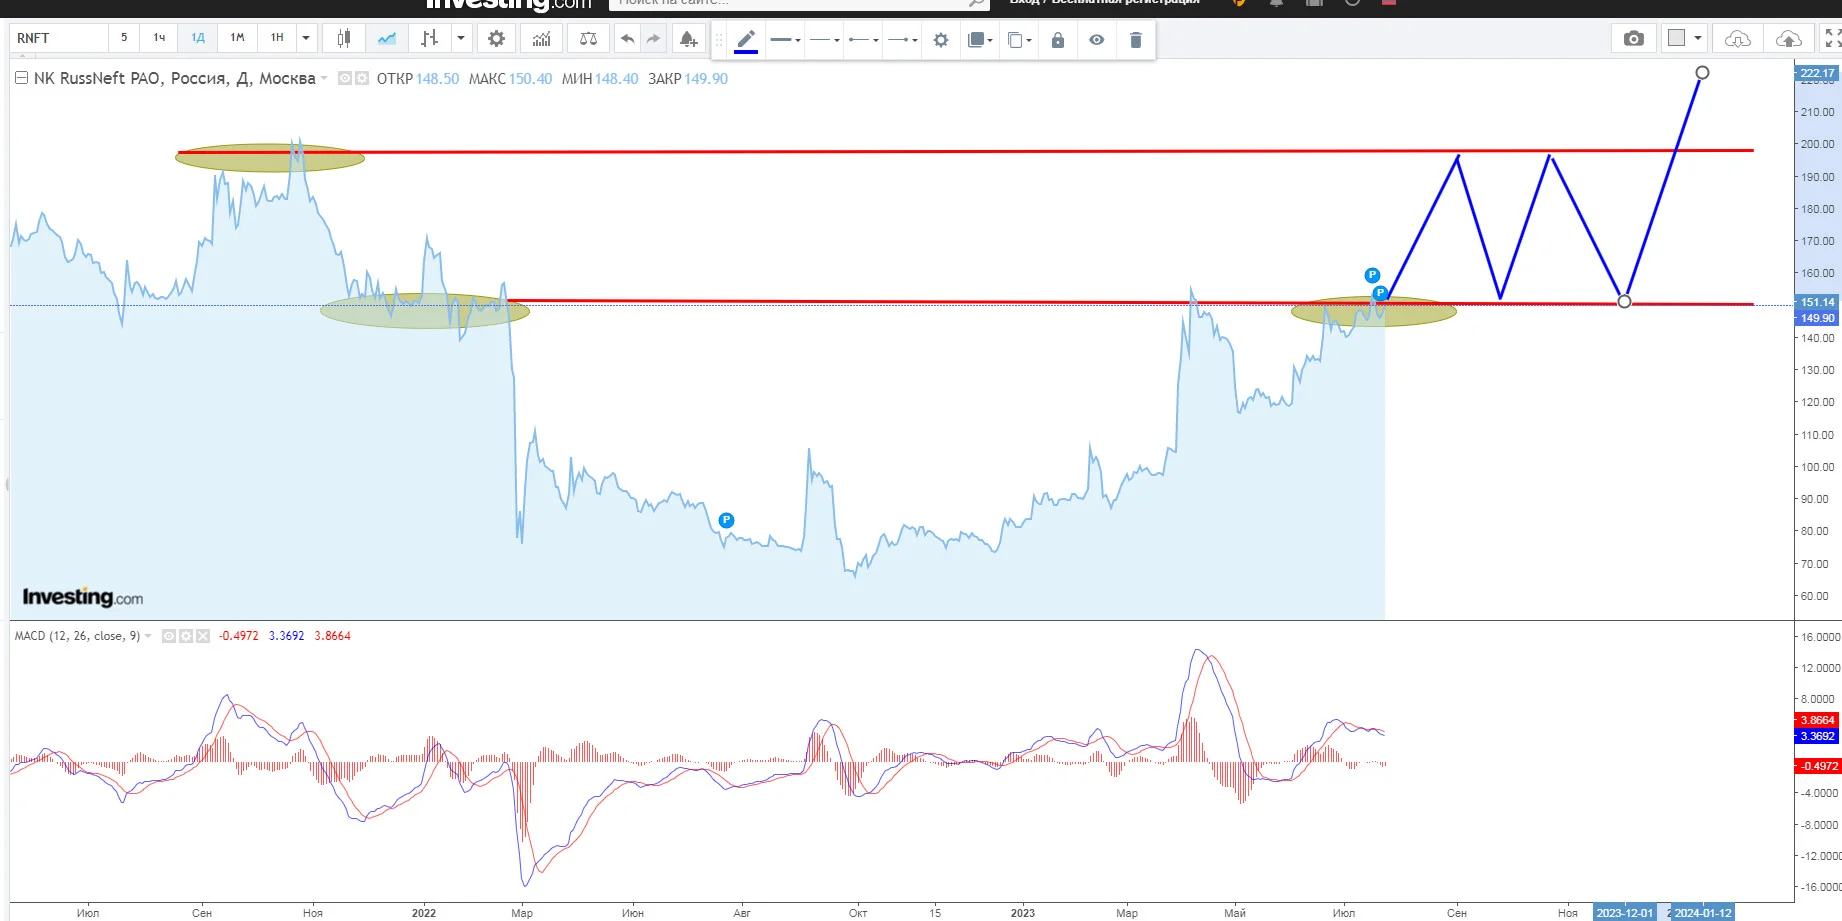Open more timeframes dropdown arrow
This screenshot has width=1842, height=921.
coord(306,38)
